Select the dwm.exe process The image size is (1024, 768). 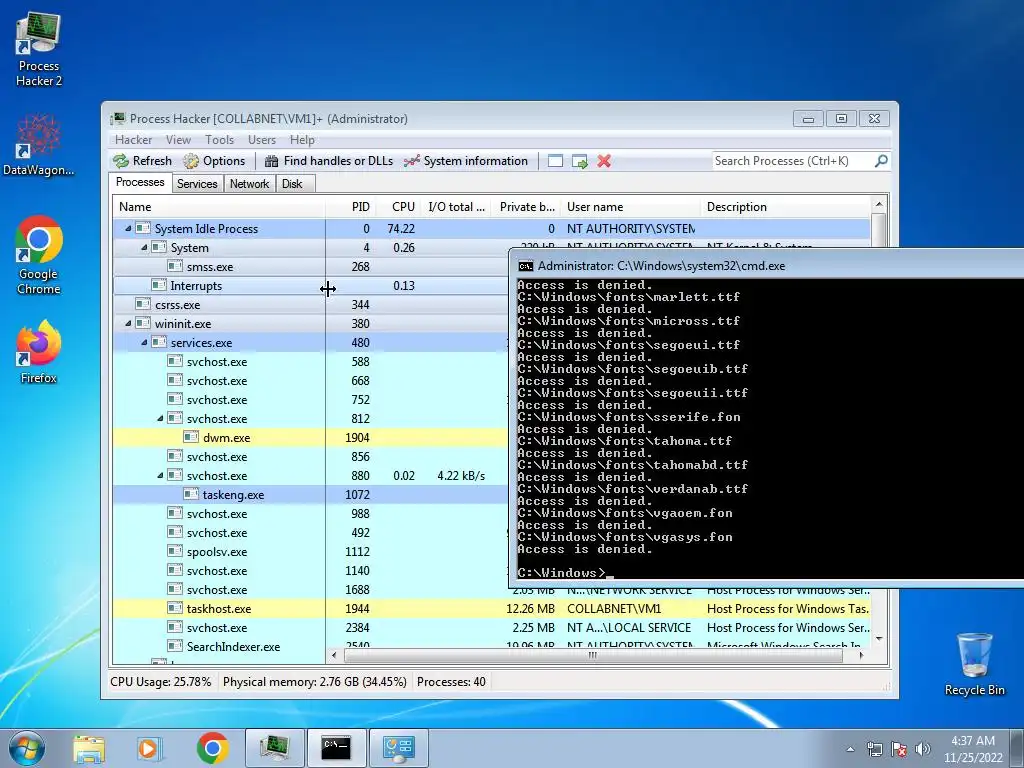310,438
